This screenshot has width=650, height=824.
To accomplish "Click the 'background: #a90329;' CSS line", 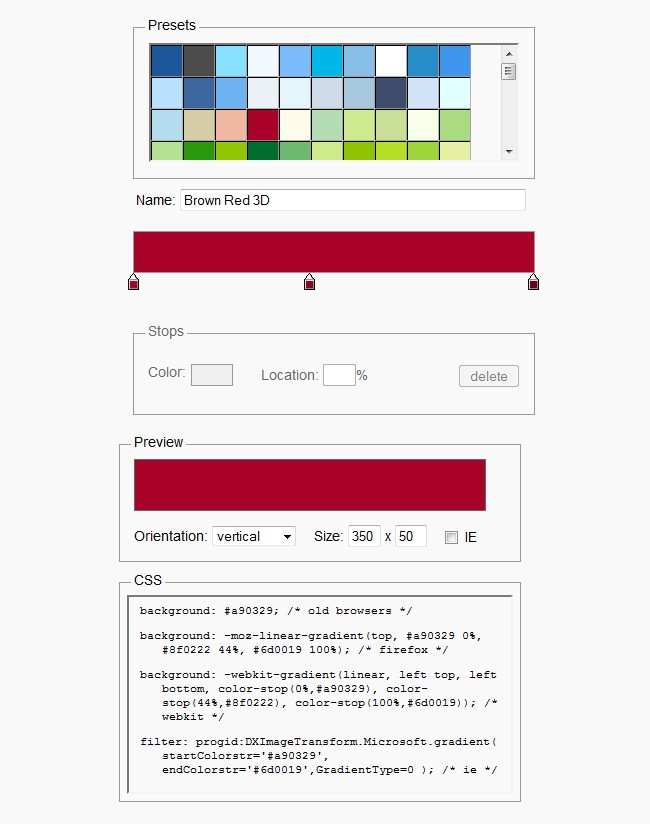I will tap(276, 611).
